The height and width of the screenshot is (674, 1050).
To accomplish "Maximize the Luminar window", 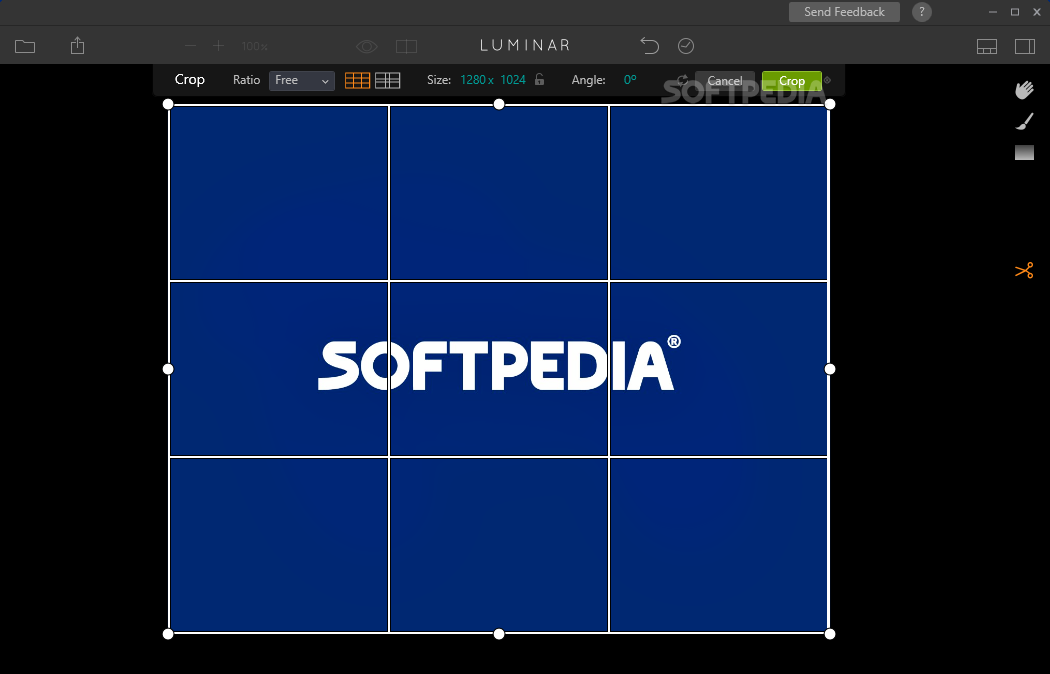I will point(1015,12).
